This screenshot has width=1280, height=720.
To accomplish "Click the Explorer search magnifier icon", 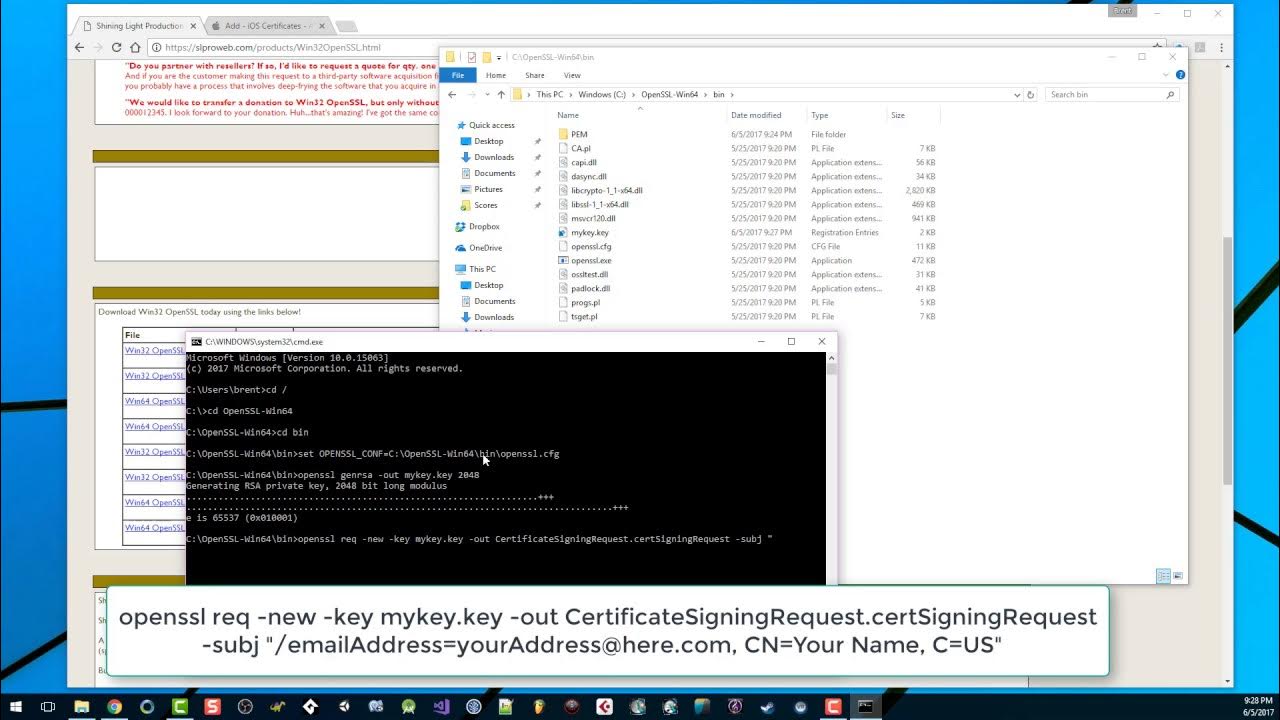I will (1170, 94).
